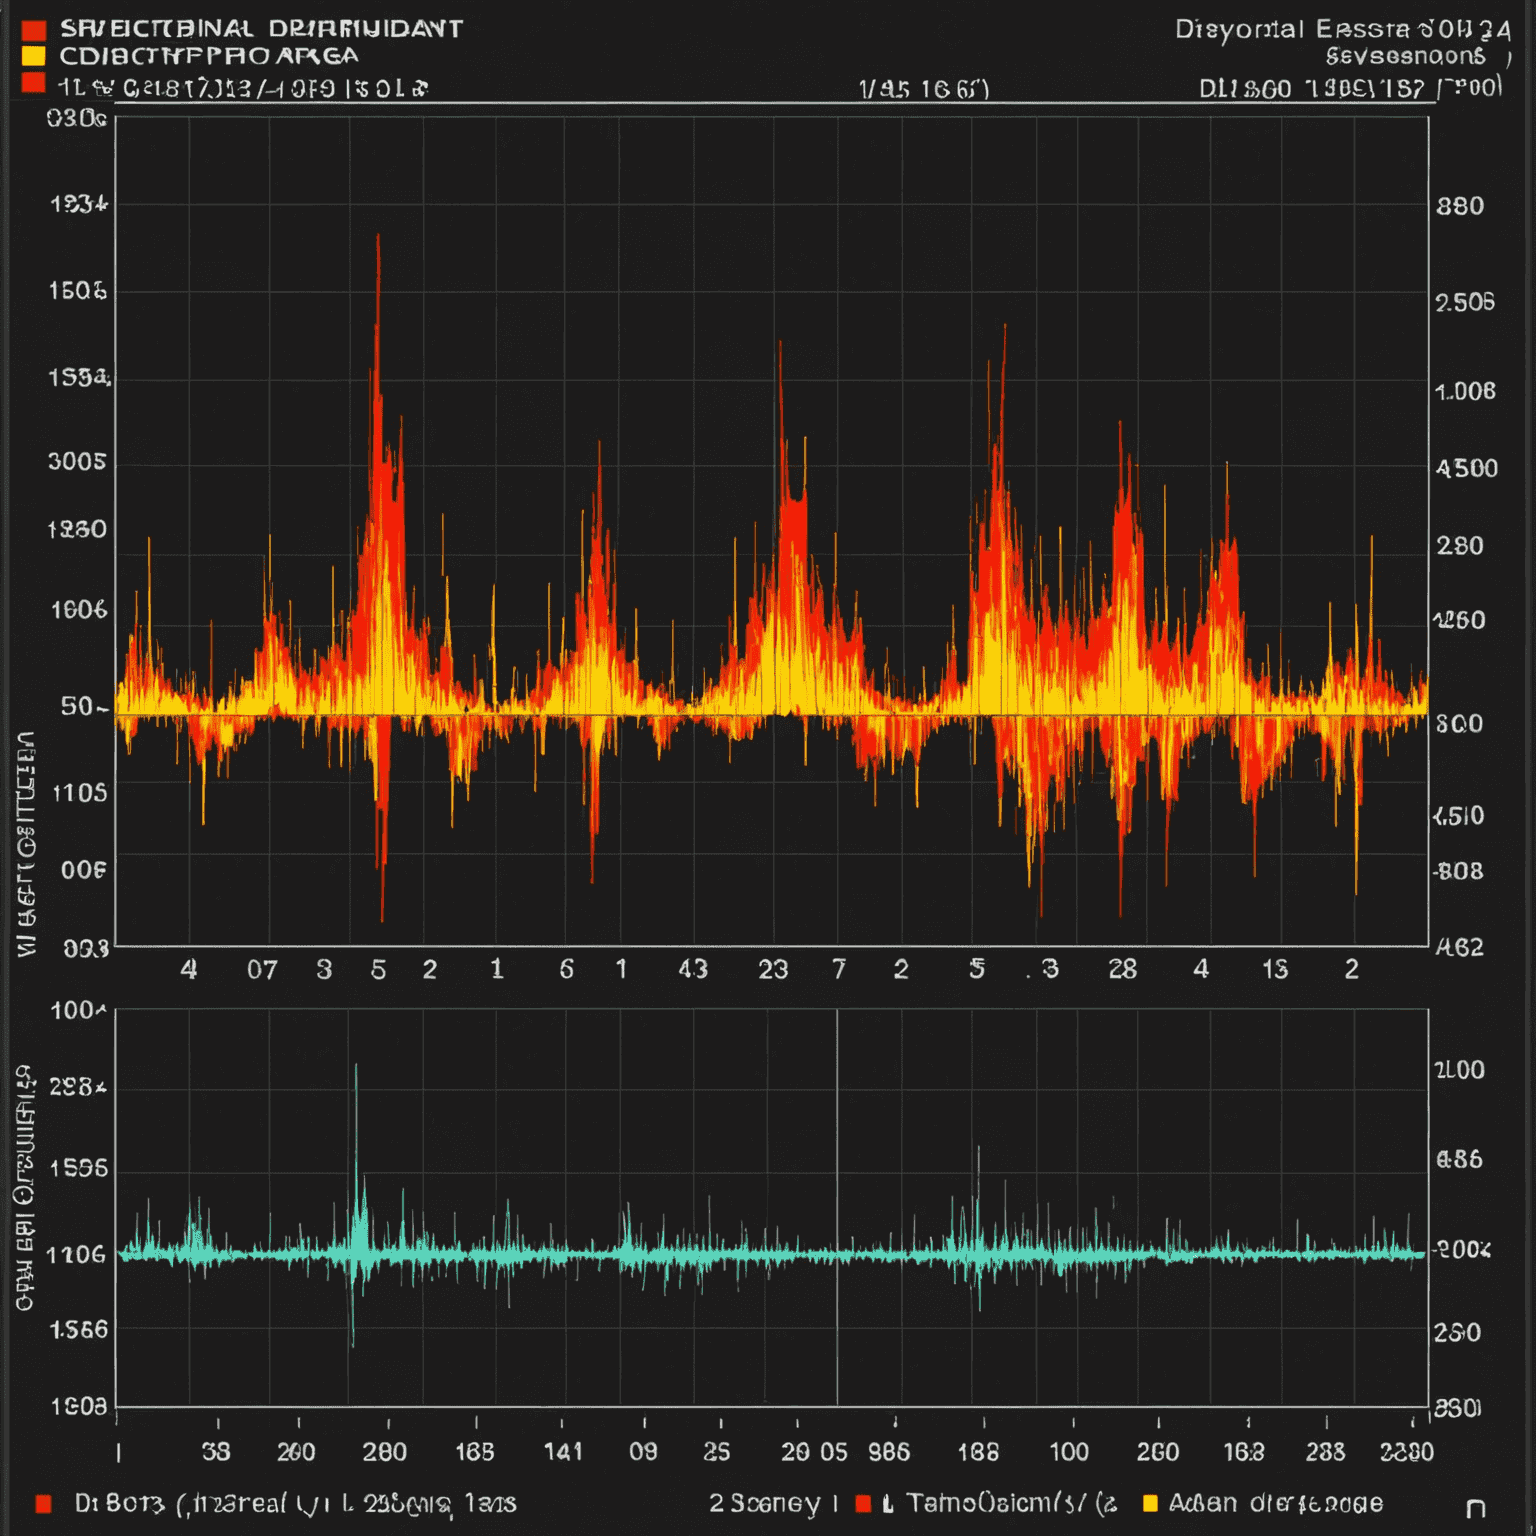Click the '100' tick label on lower axis
Image resolution: width=1536 pixels, height=1536 pixels.
(1069, 1451)
